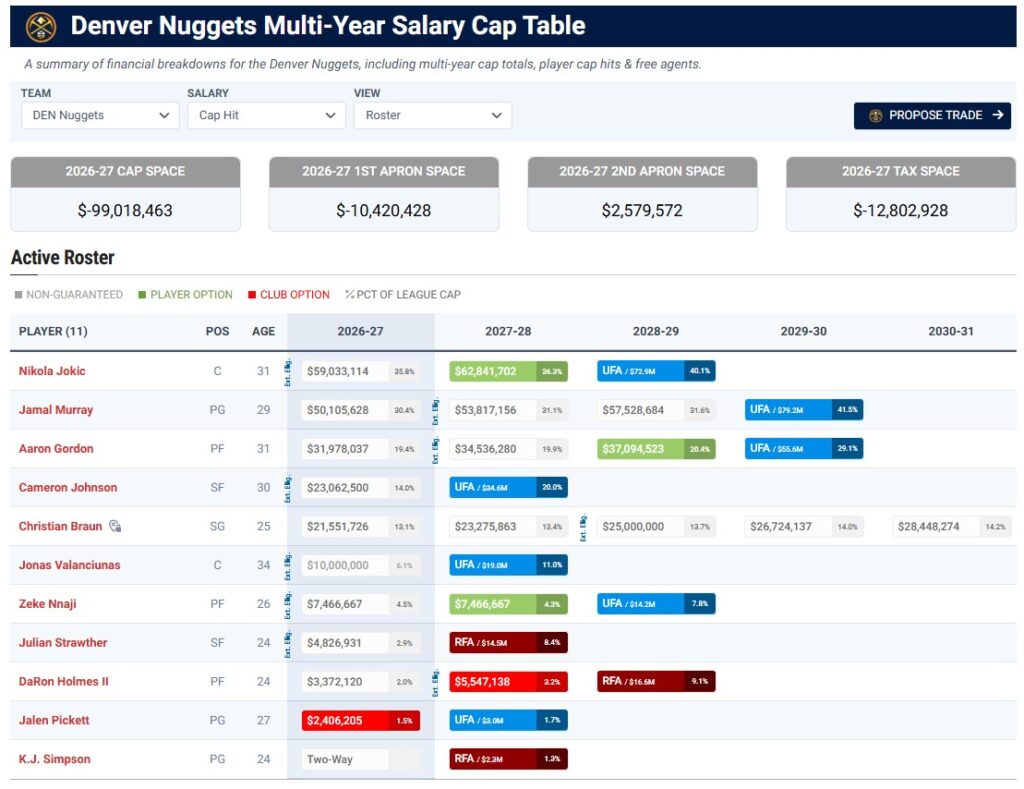Click extension icon in Zeke Nnaji's row
This screenshot has height=789, width=1024.
click(288, 604)
